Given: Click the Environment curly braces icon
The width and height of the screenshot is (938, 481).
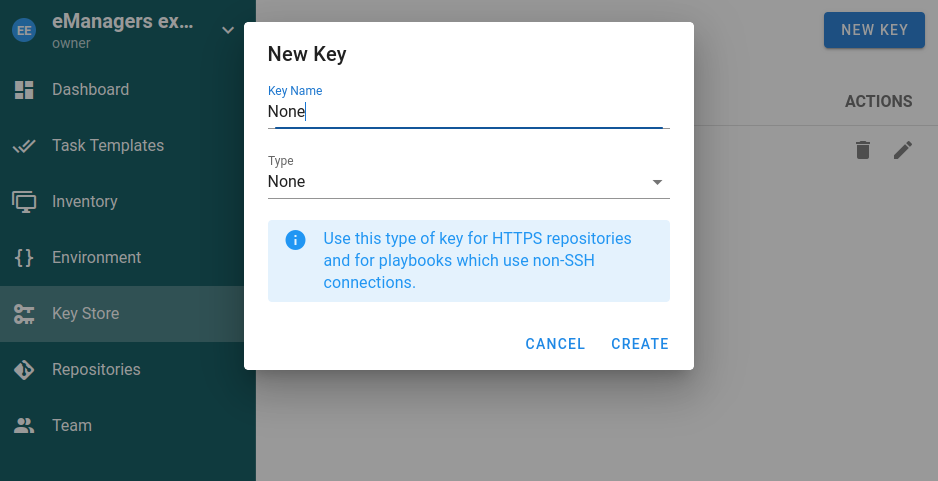Looking at the screenshot, I should coord(24,258).
